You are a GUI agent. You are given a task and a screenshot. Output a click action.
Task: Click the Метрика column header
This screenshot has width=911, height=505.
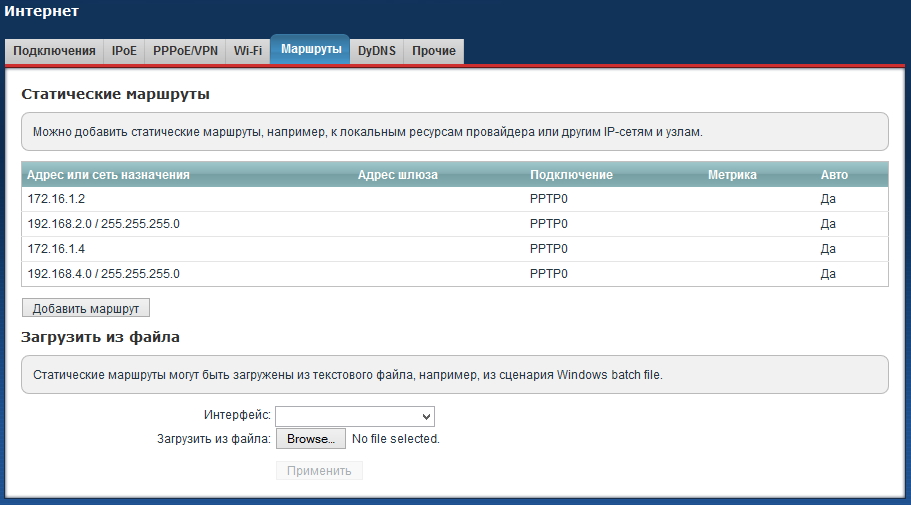point(732,175)
